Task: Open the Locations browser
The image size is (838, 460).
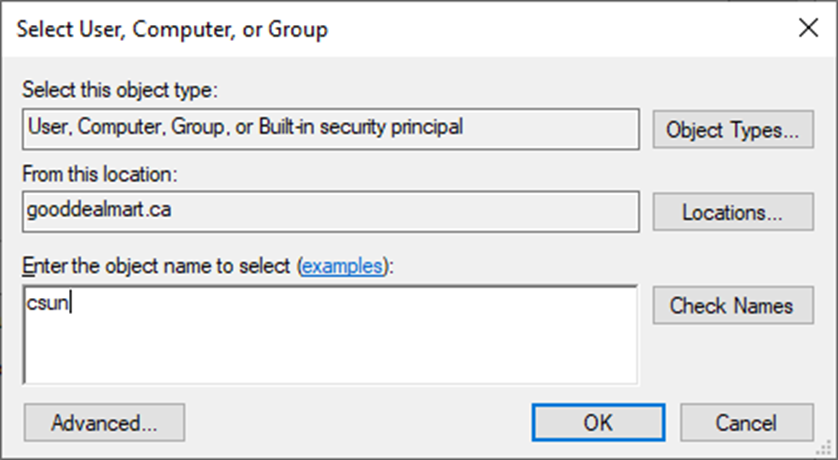Action: [733, 212]
